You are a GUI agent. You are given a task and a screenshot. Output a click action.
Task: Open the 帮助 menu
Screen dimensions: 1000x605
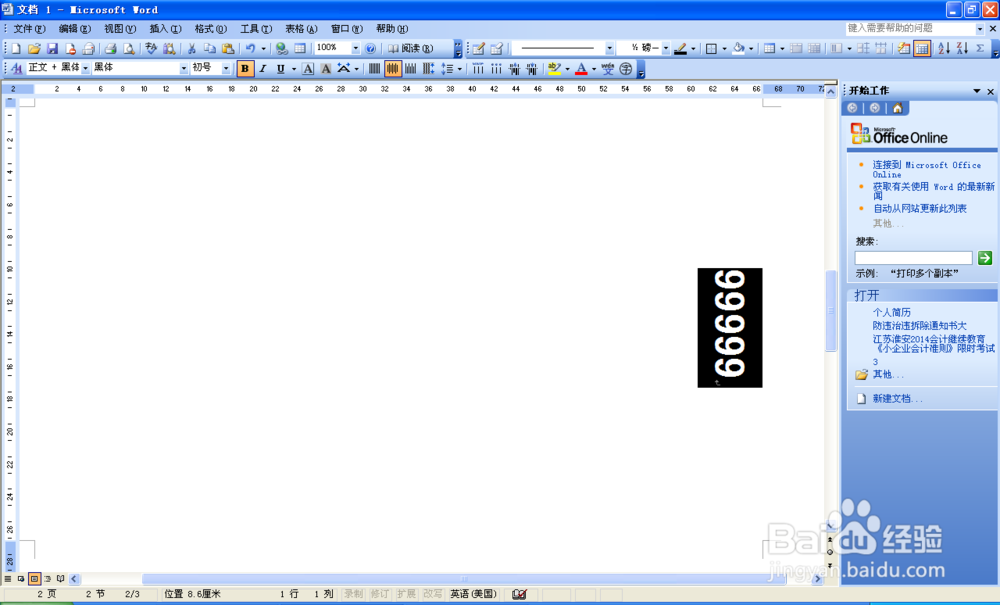[392, 29]
